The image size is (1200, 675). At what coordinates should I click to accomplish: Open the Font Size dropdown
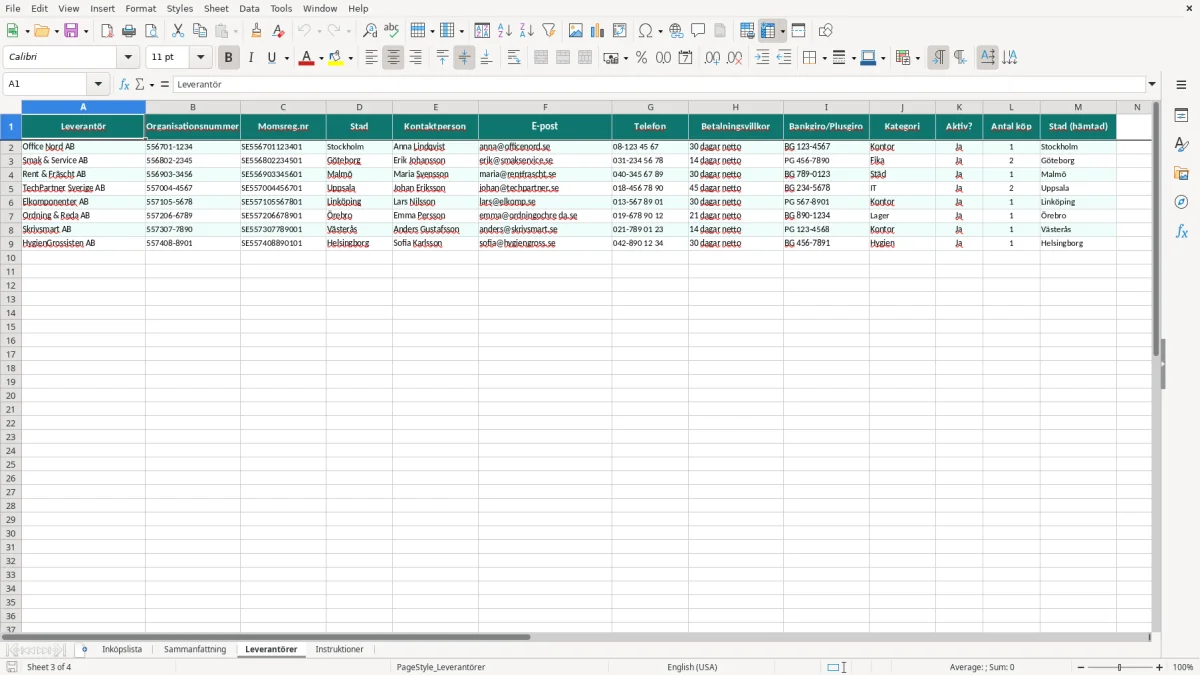[200, 58]
